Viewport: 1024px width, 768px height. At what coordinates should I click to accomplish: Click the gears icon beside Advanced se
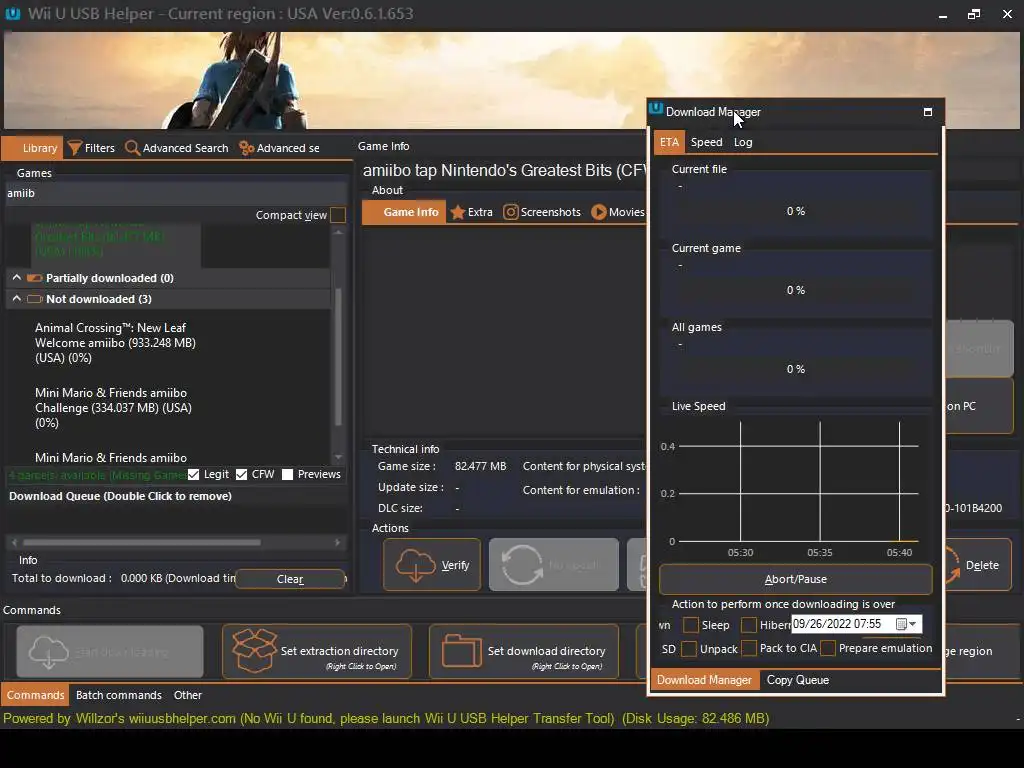pyautogui.click(x=246, y=148)
